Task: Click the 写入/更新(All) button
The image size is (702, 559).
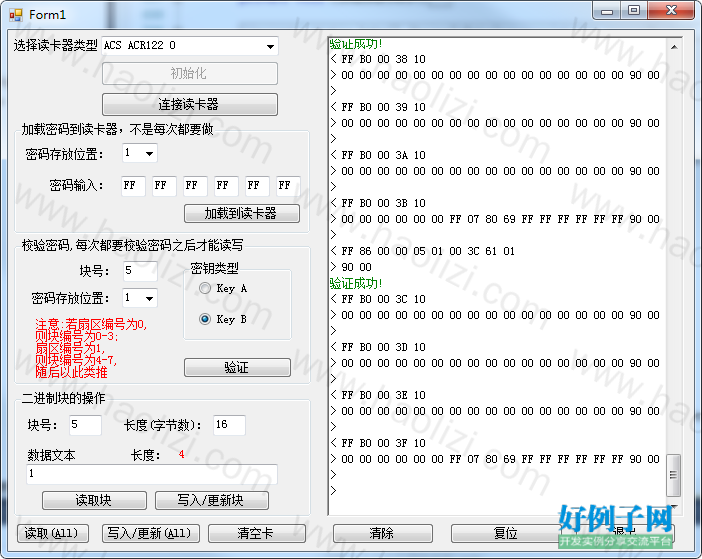Action: pos(150,533)
